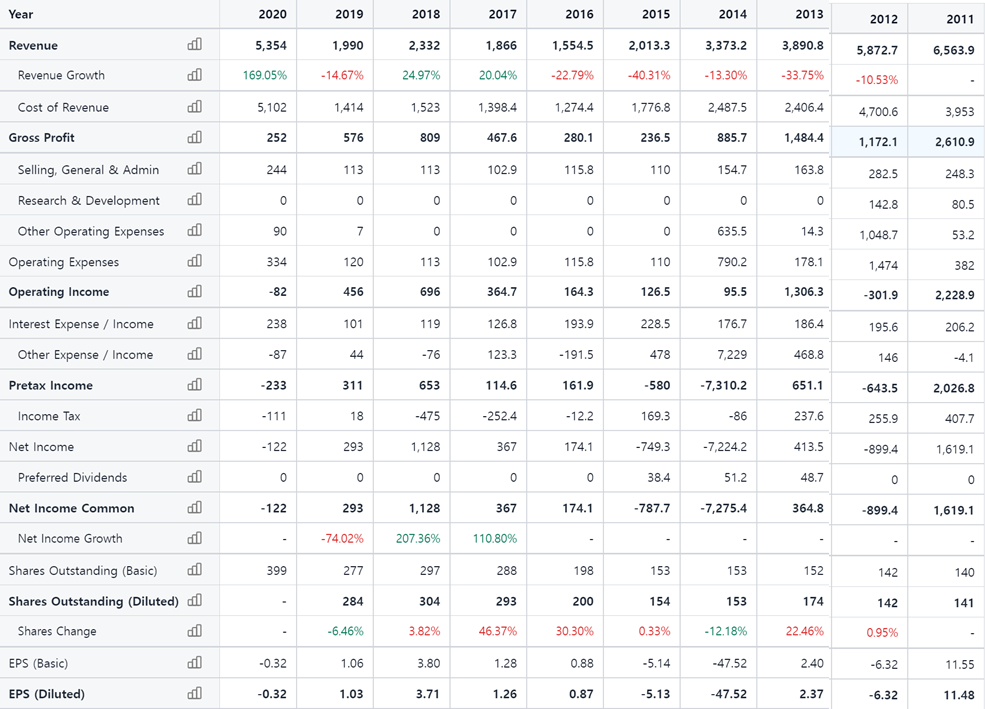985x709 pixels.
Task: Open chart icon for Other Expense / Income
Action: pos(195,354)
